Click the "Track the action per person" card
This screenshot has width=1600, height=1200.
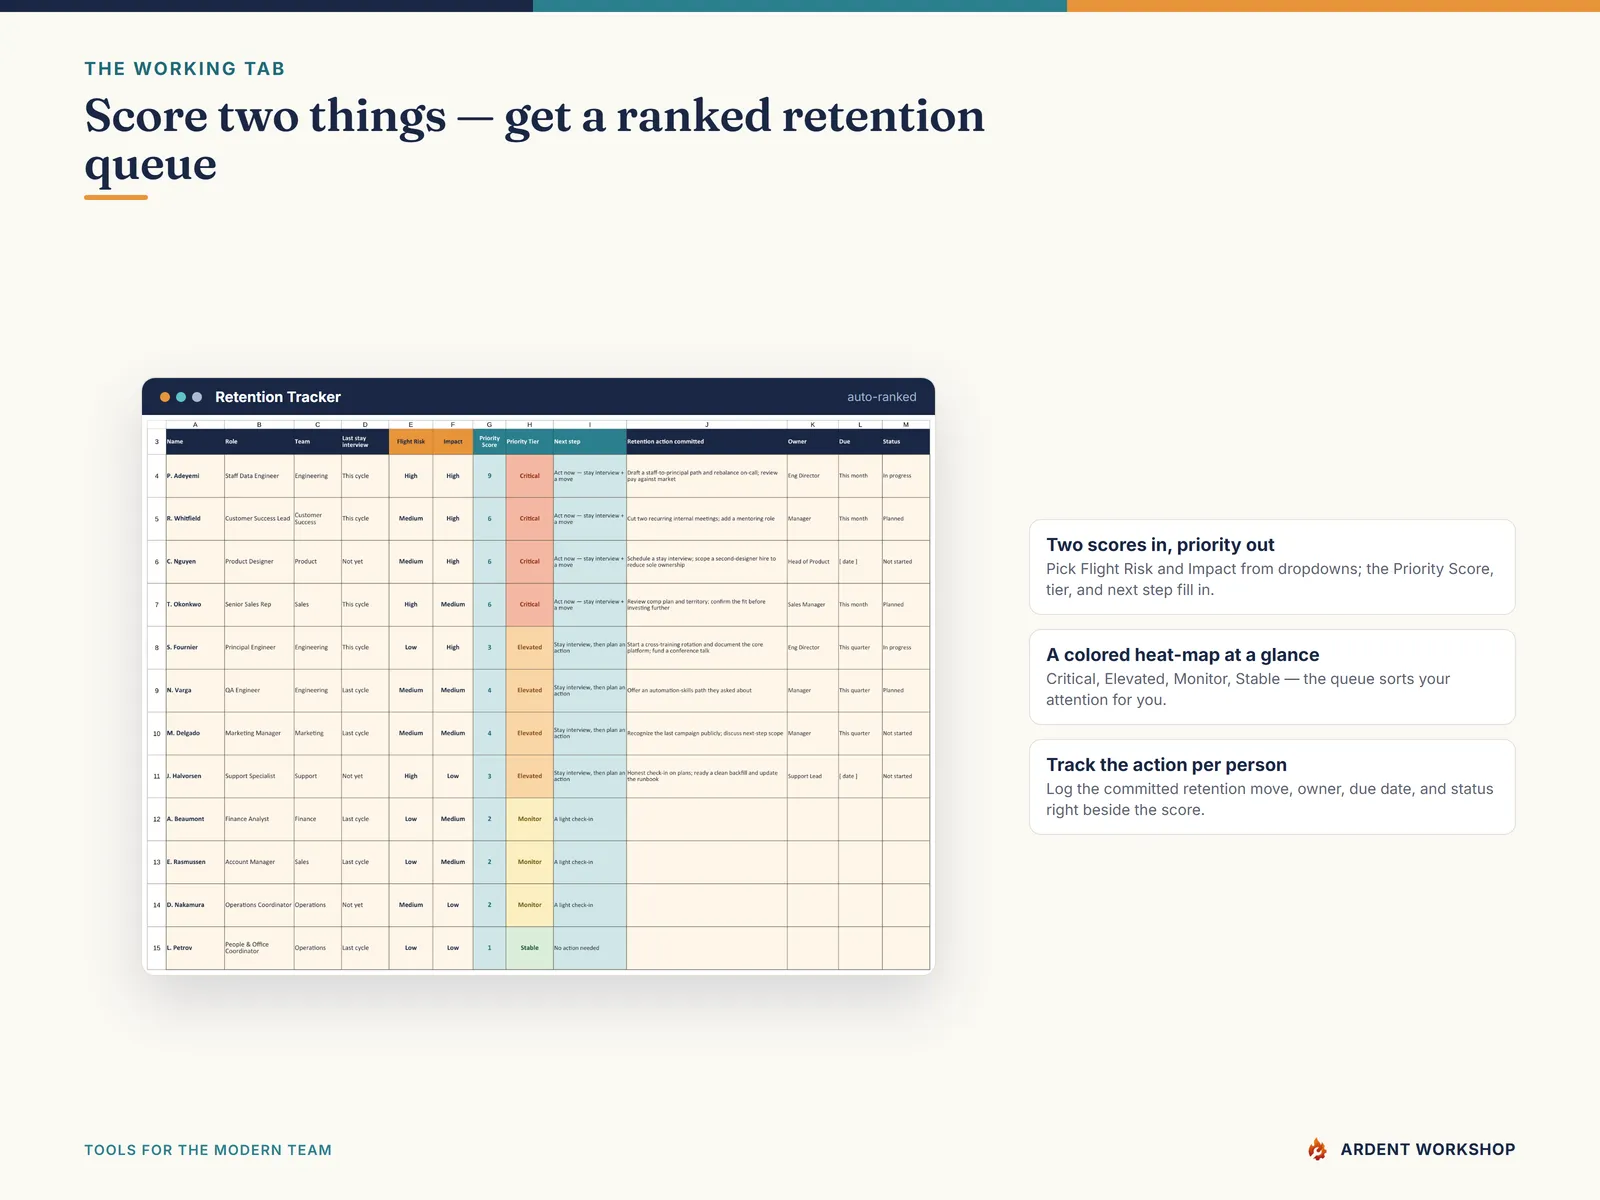[1272, 787]
